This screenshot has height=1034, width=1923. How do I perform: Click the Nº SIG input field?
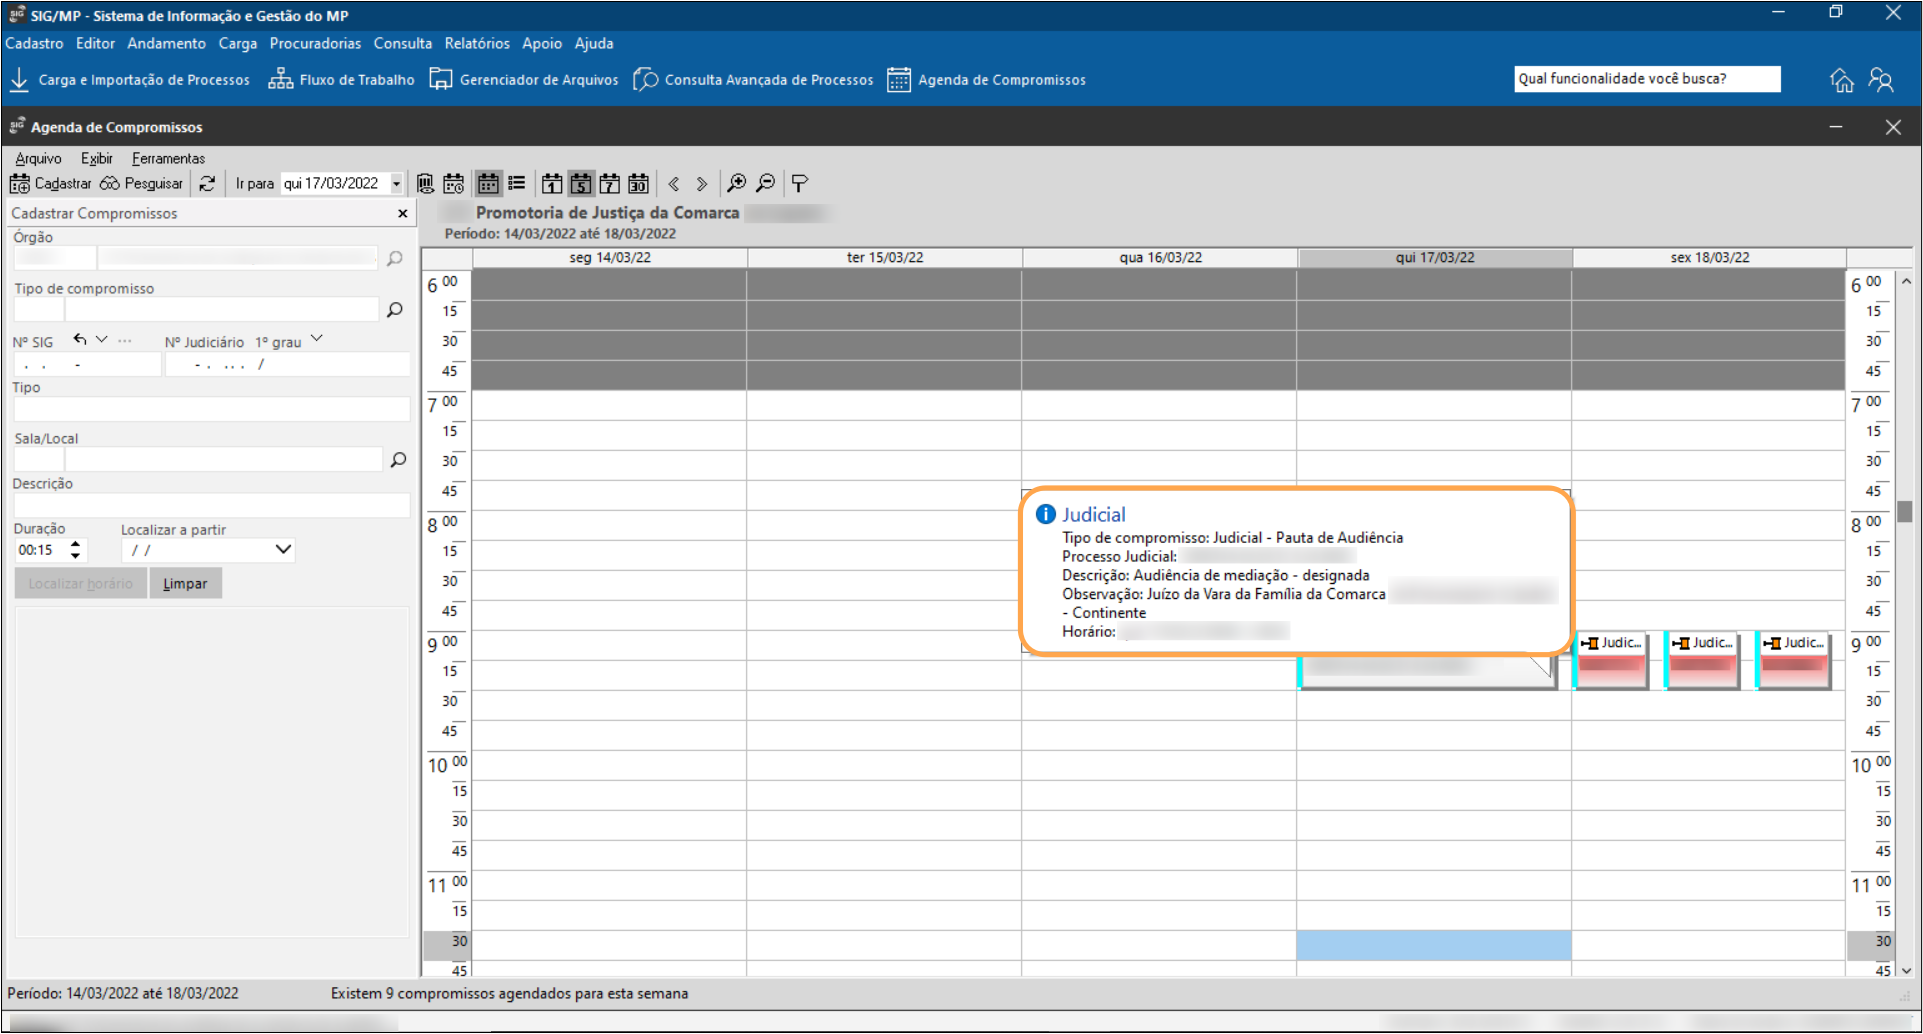[x=86, y=365]
